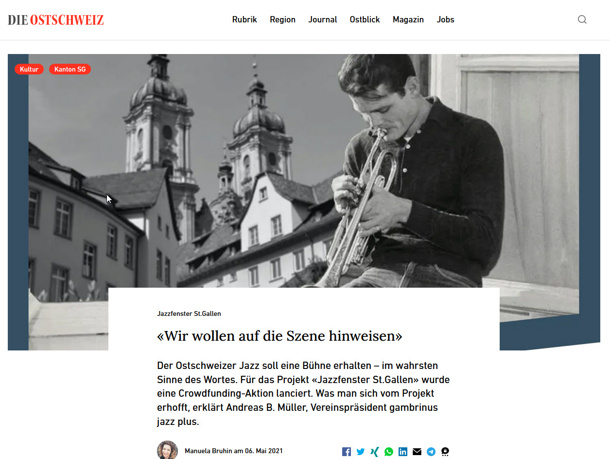This screenshot has width=610, height=459.
Task: Open the Region menu
Action: point(282,19)
